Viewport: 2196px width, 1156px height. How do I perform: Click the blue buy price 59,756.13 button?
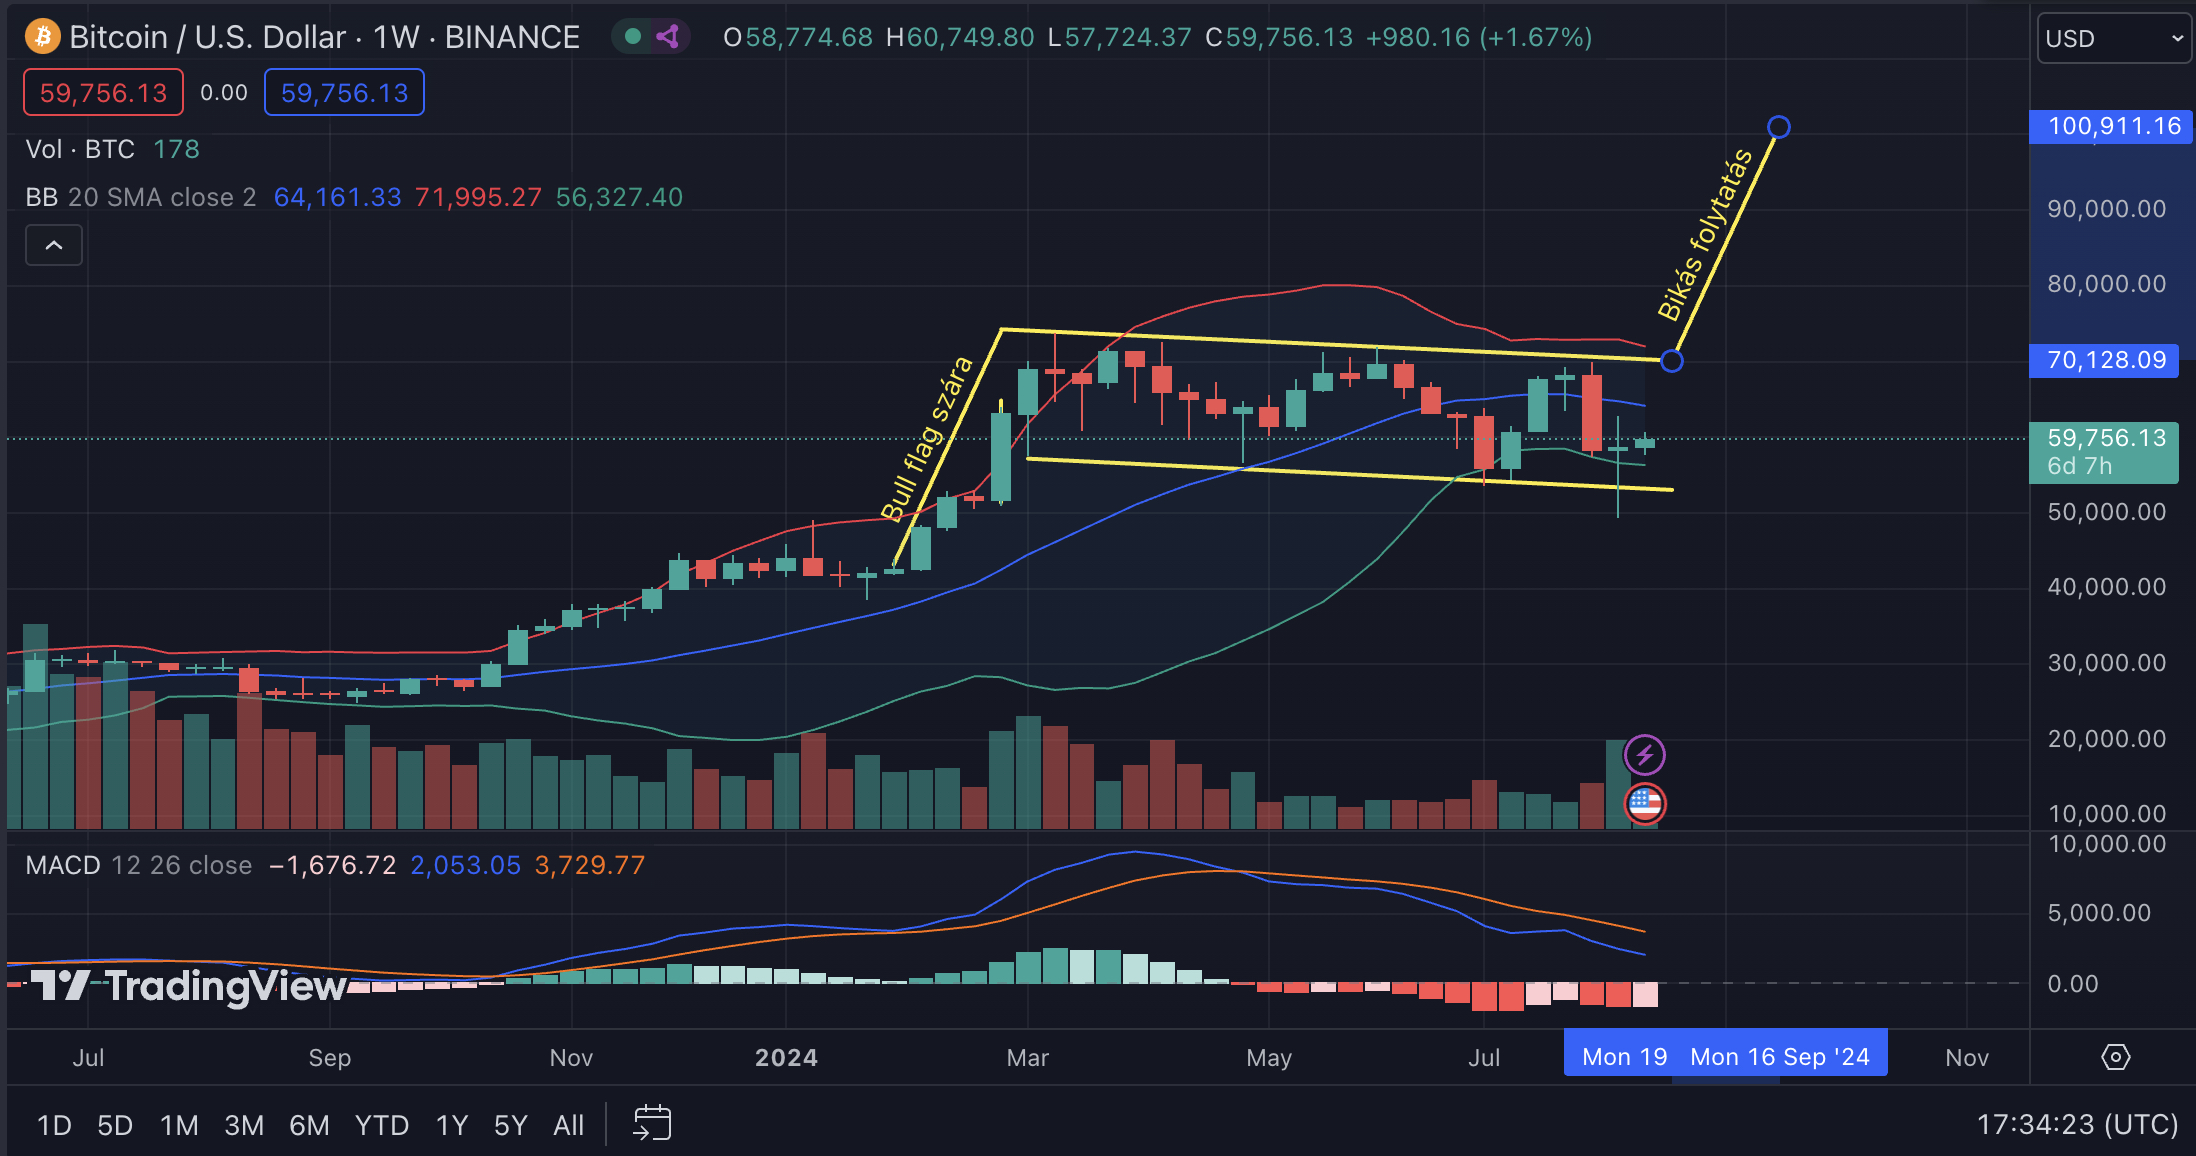coord(344,93)
